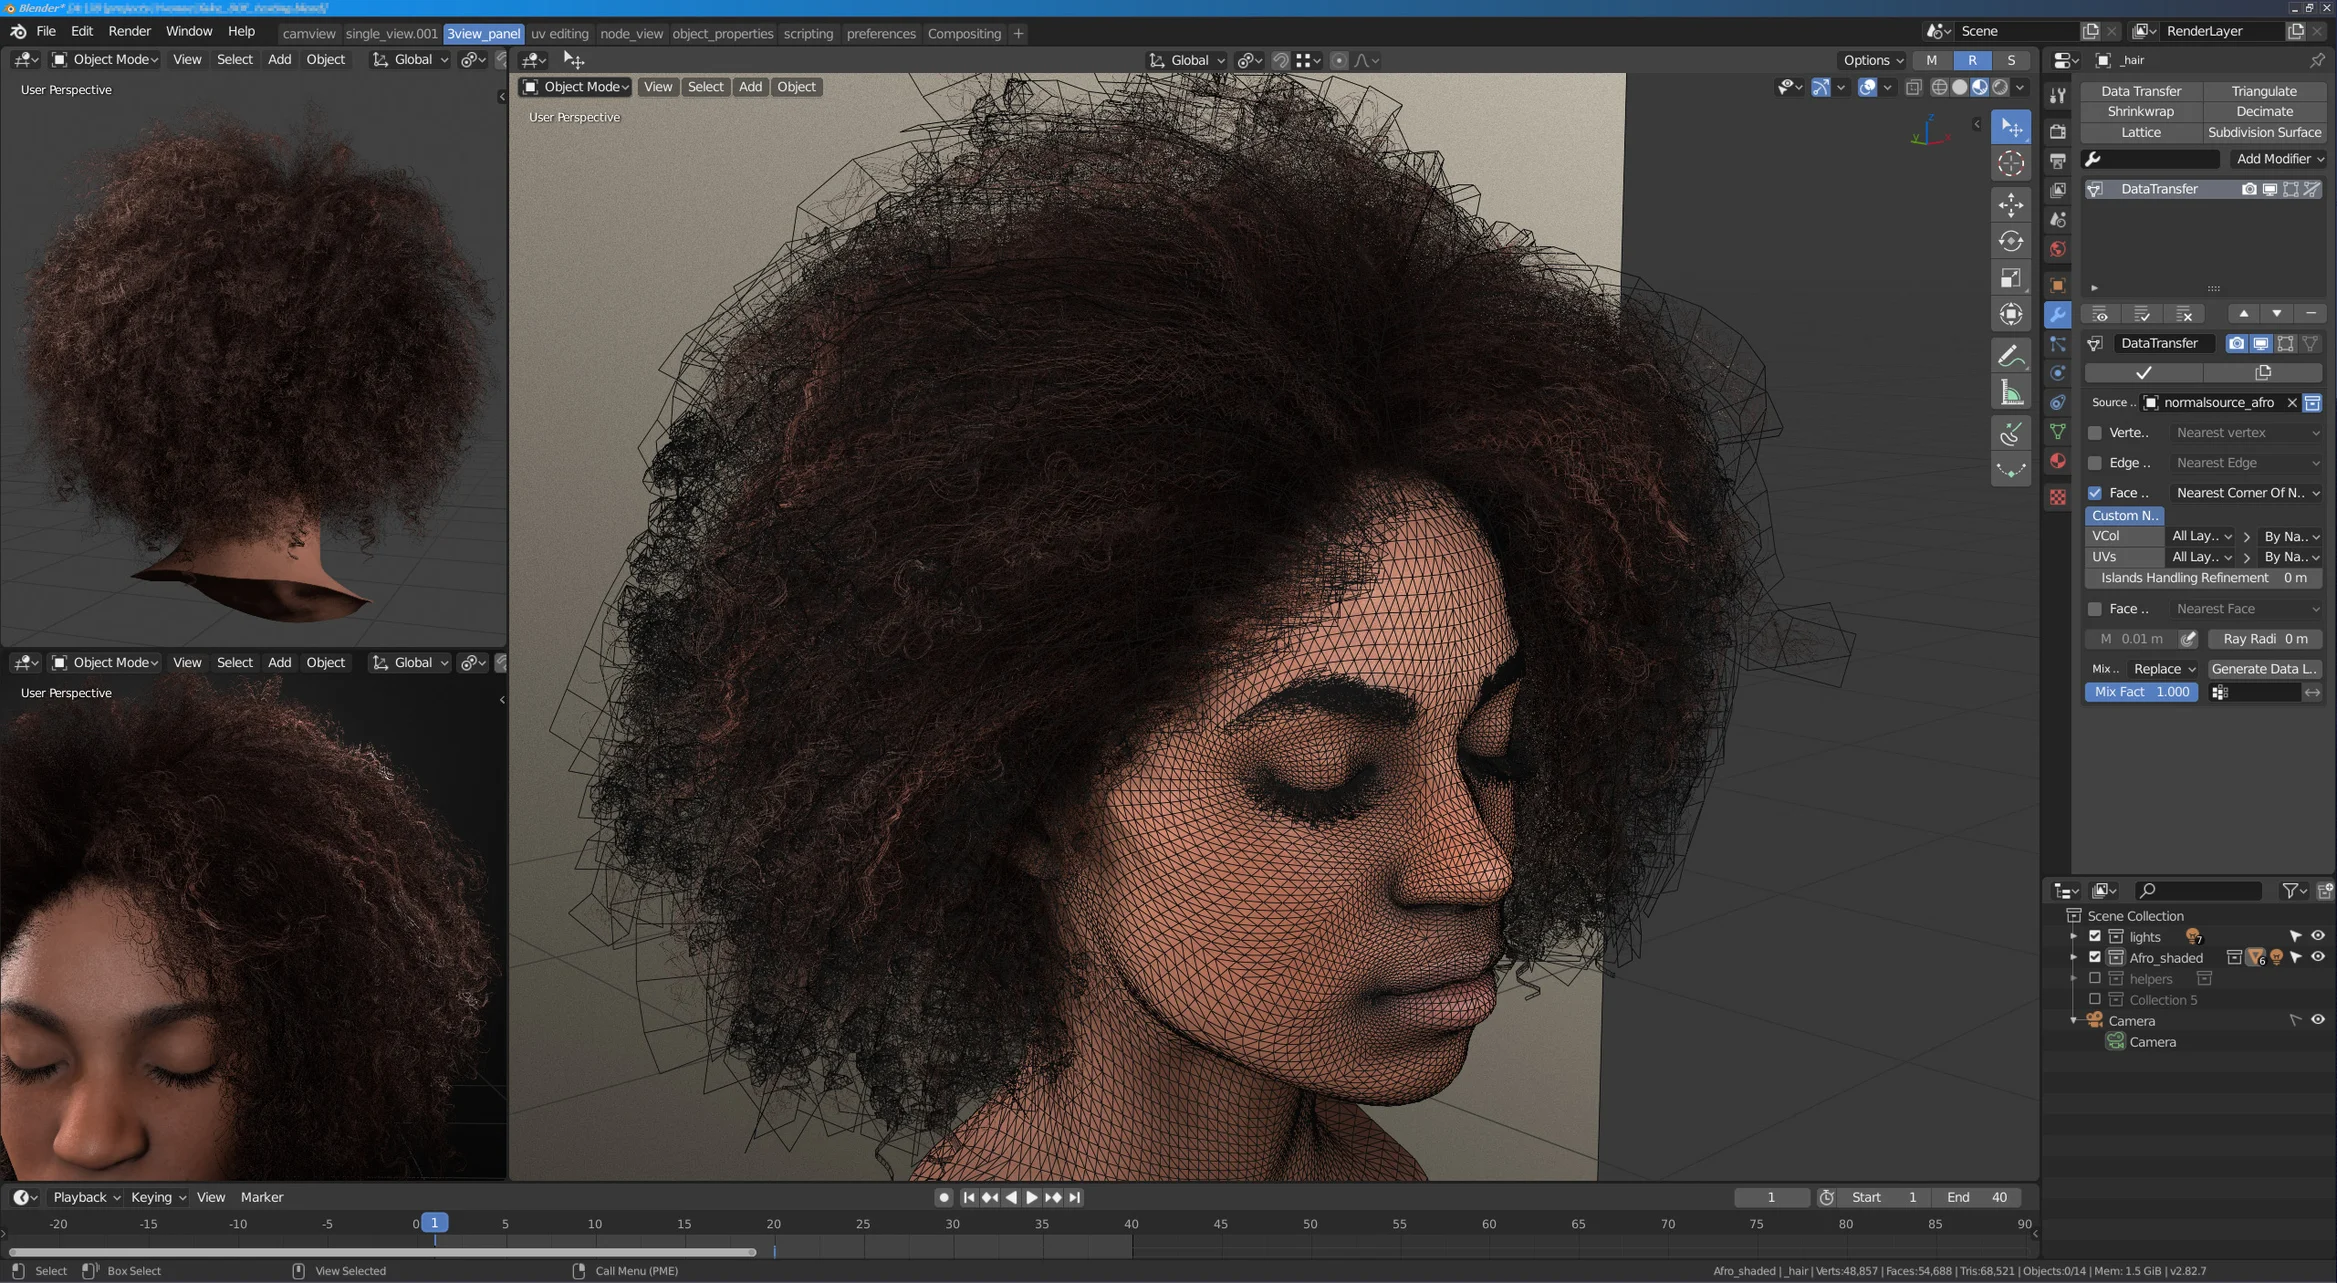
Task: Toggle DataTransfer render visibility camera icon
Action: coord(2236,343)
